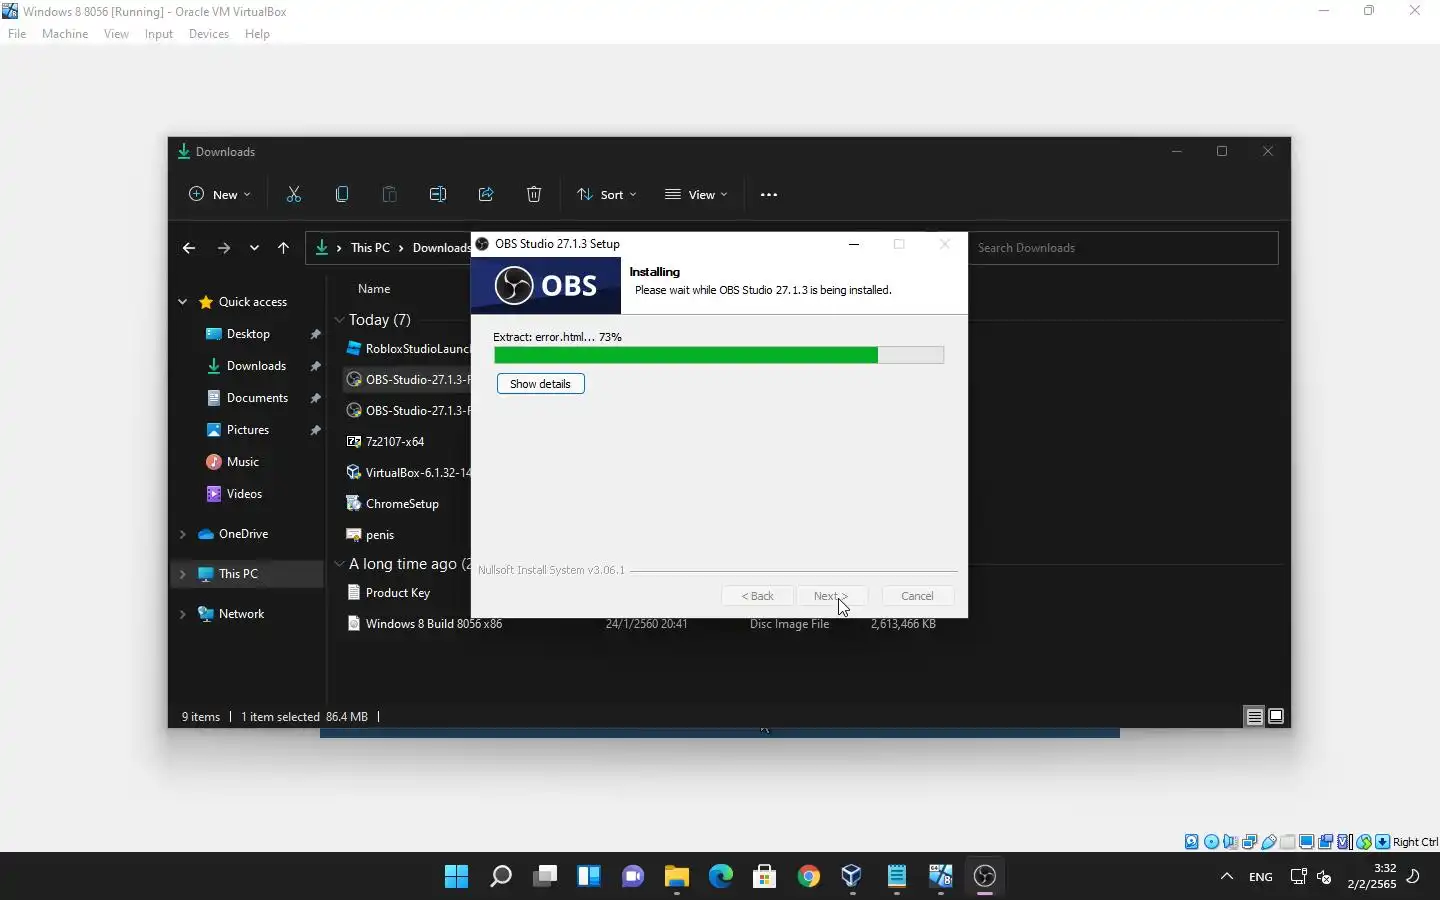Open the New dropdown in Downloads

[220, 195]
